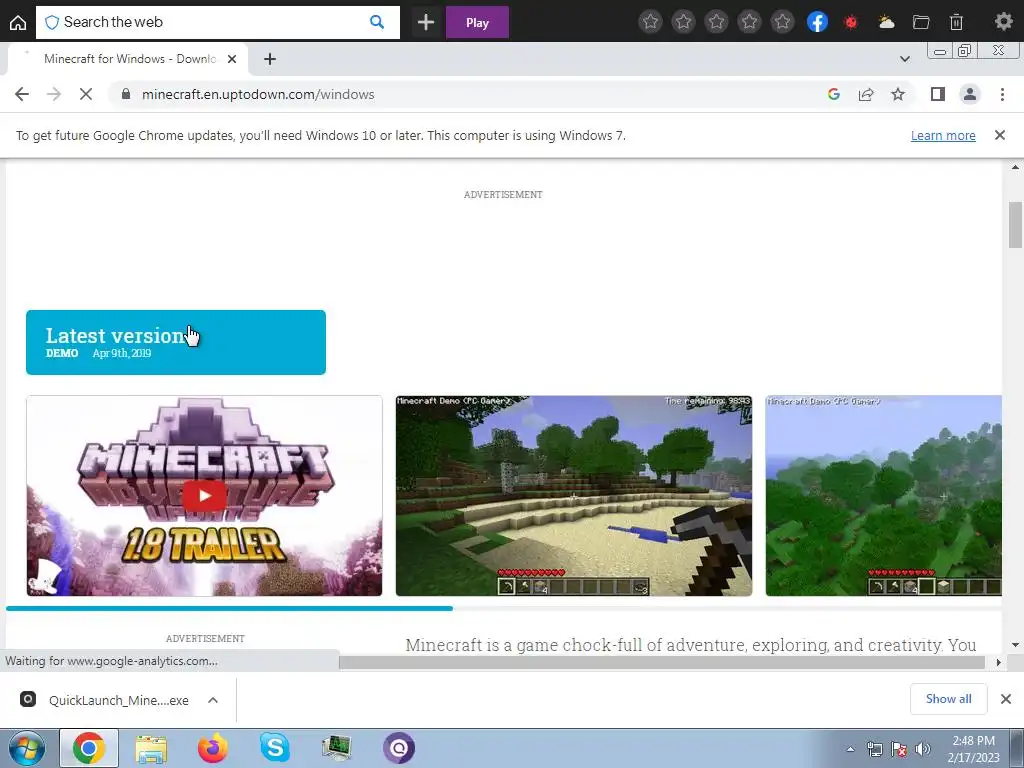Click the page scroll up arrow
Image resolution: width=1024 pixels, height=768 pixels.
pos(1015,167)
